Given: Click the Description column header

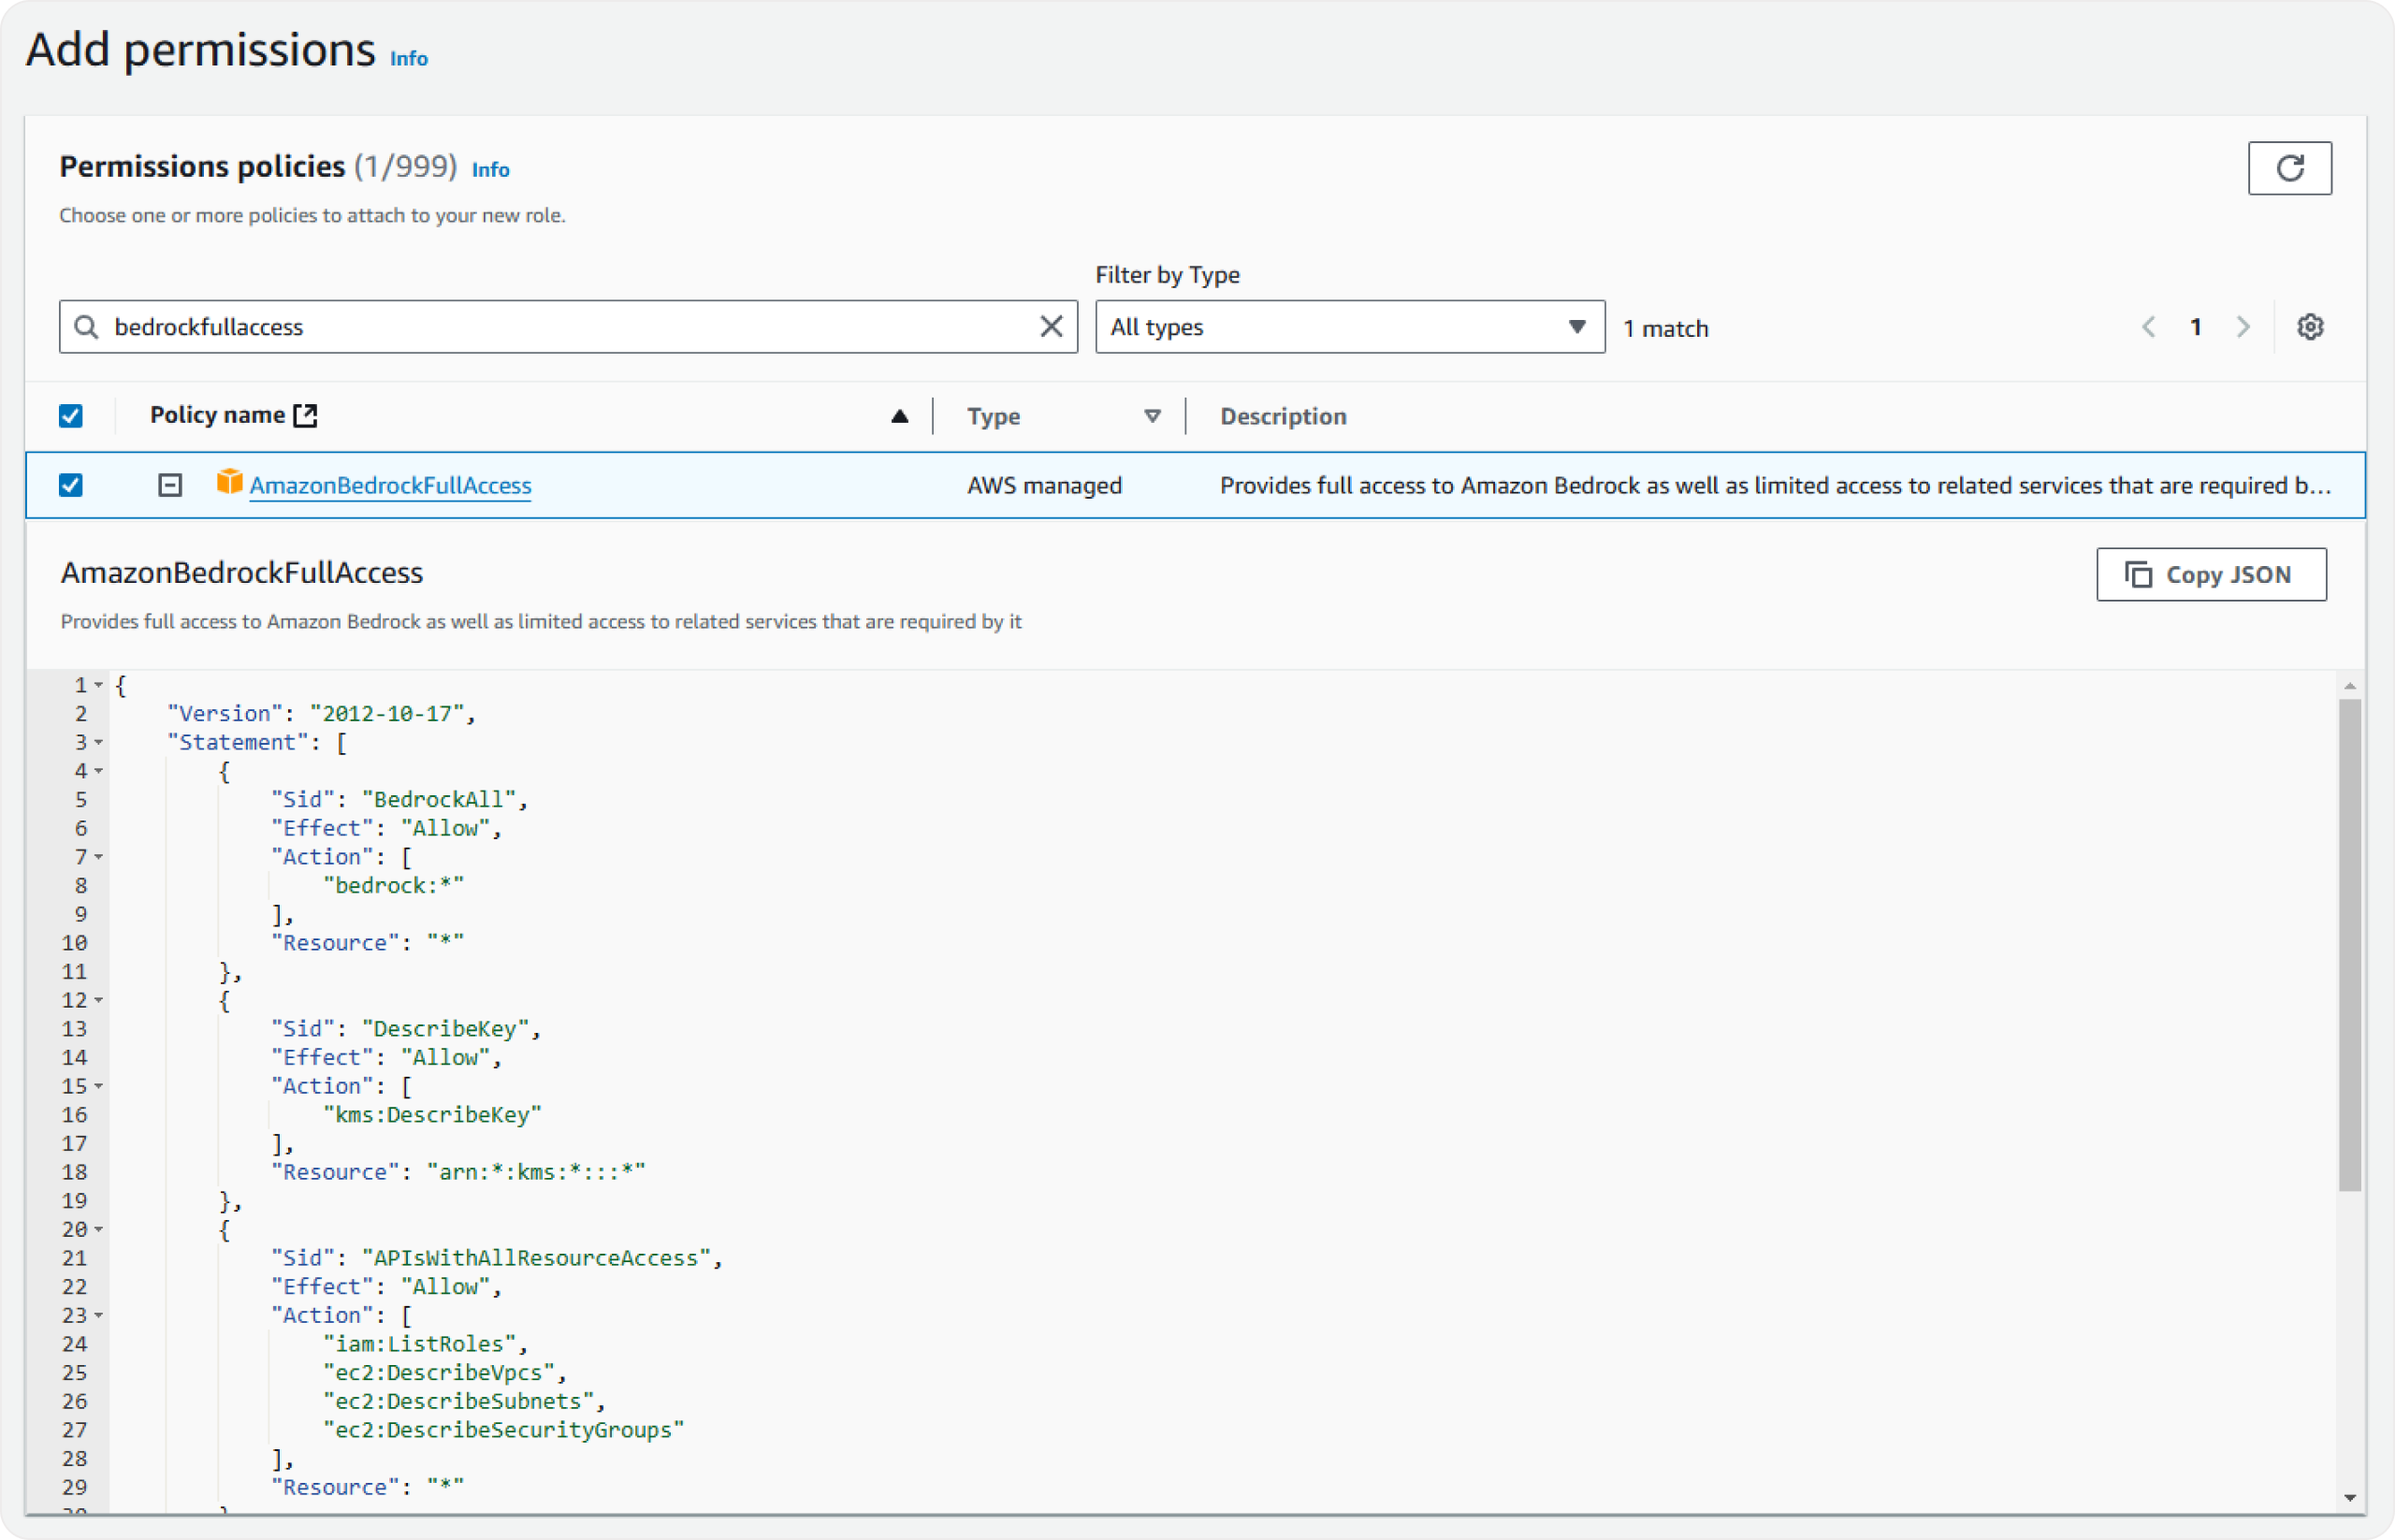Looking at the screenshot, I should 1282,416.
